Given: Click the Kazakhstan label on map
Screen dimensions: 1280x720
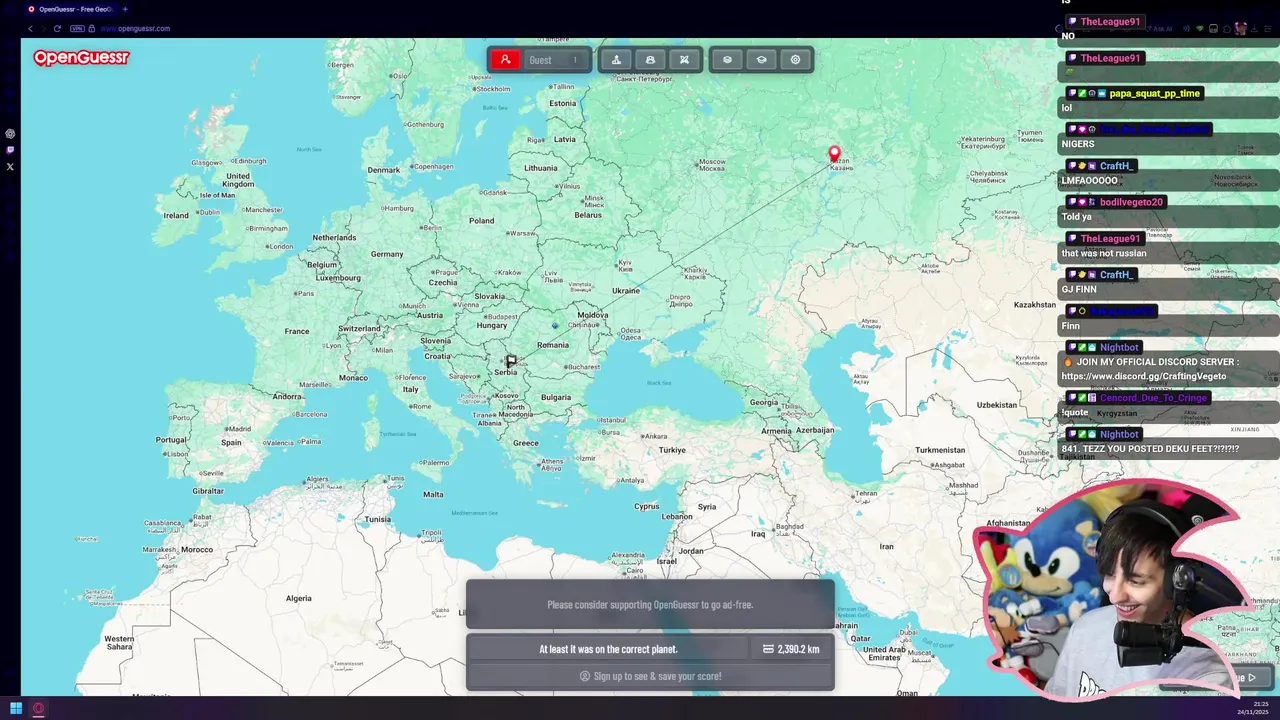Looking at the screenshot, I should (x=1035, y=305).
